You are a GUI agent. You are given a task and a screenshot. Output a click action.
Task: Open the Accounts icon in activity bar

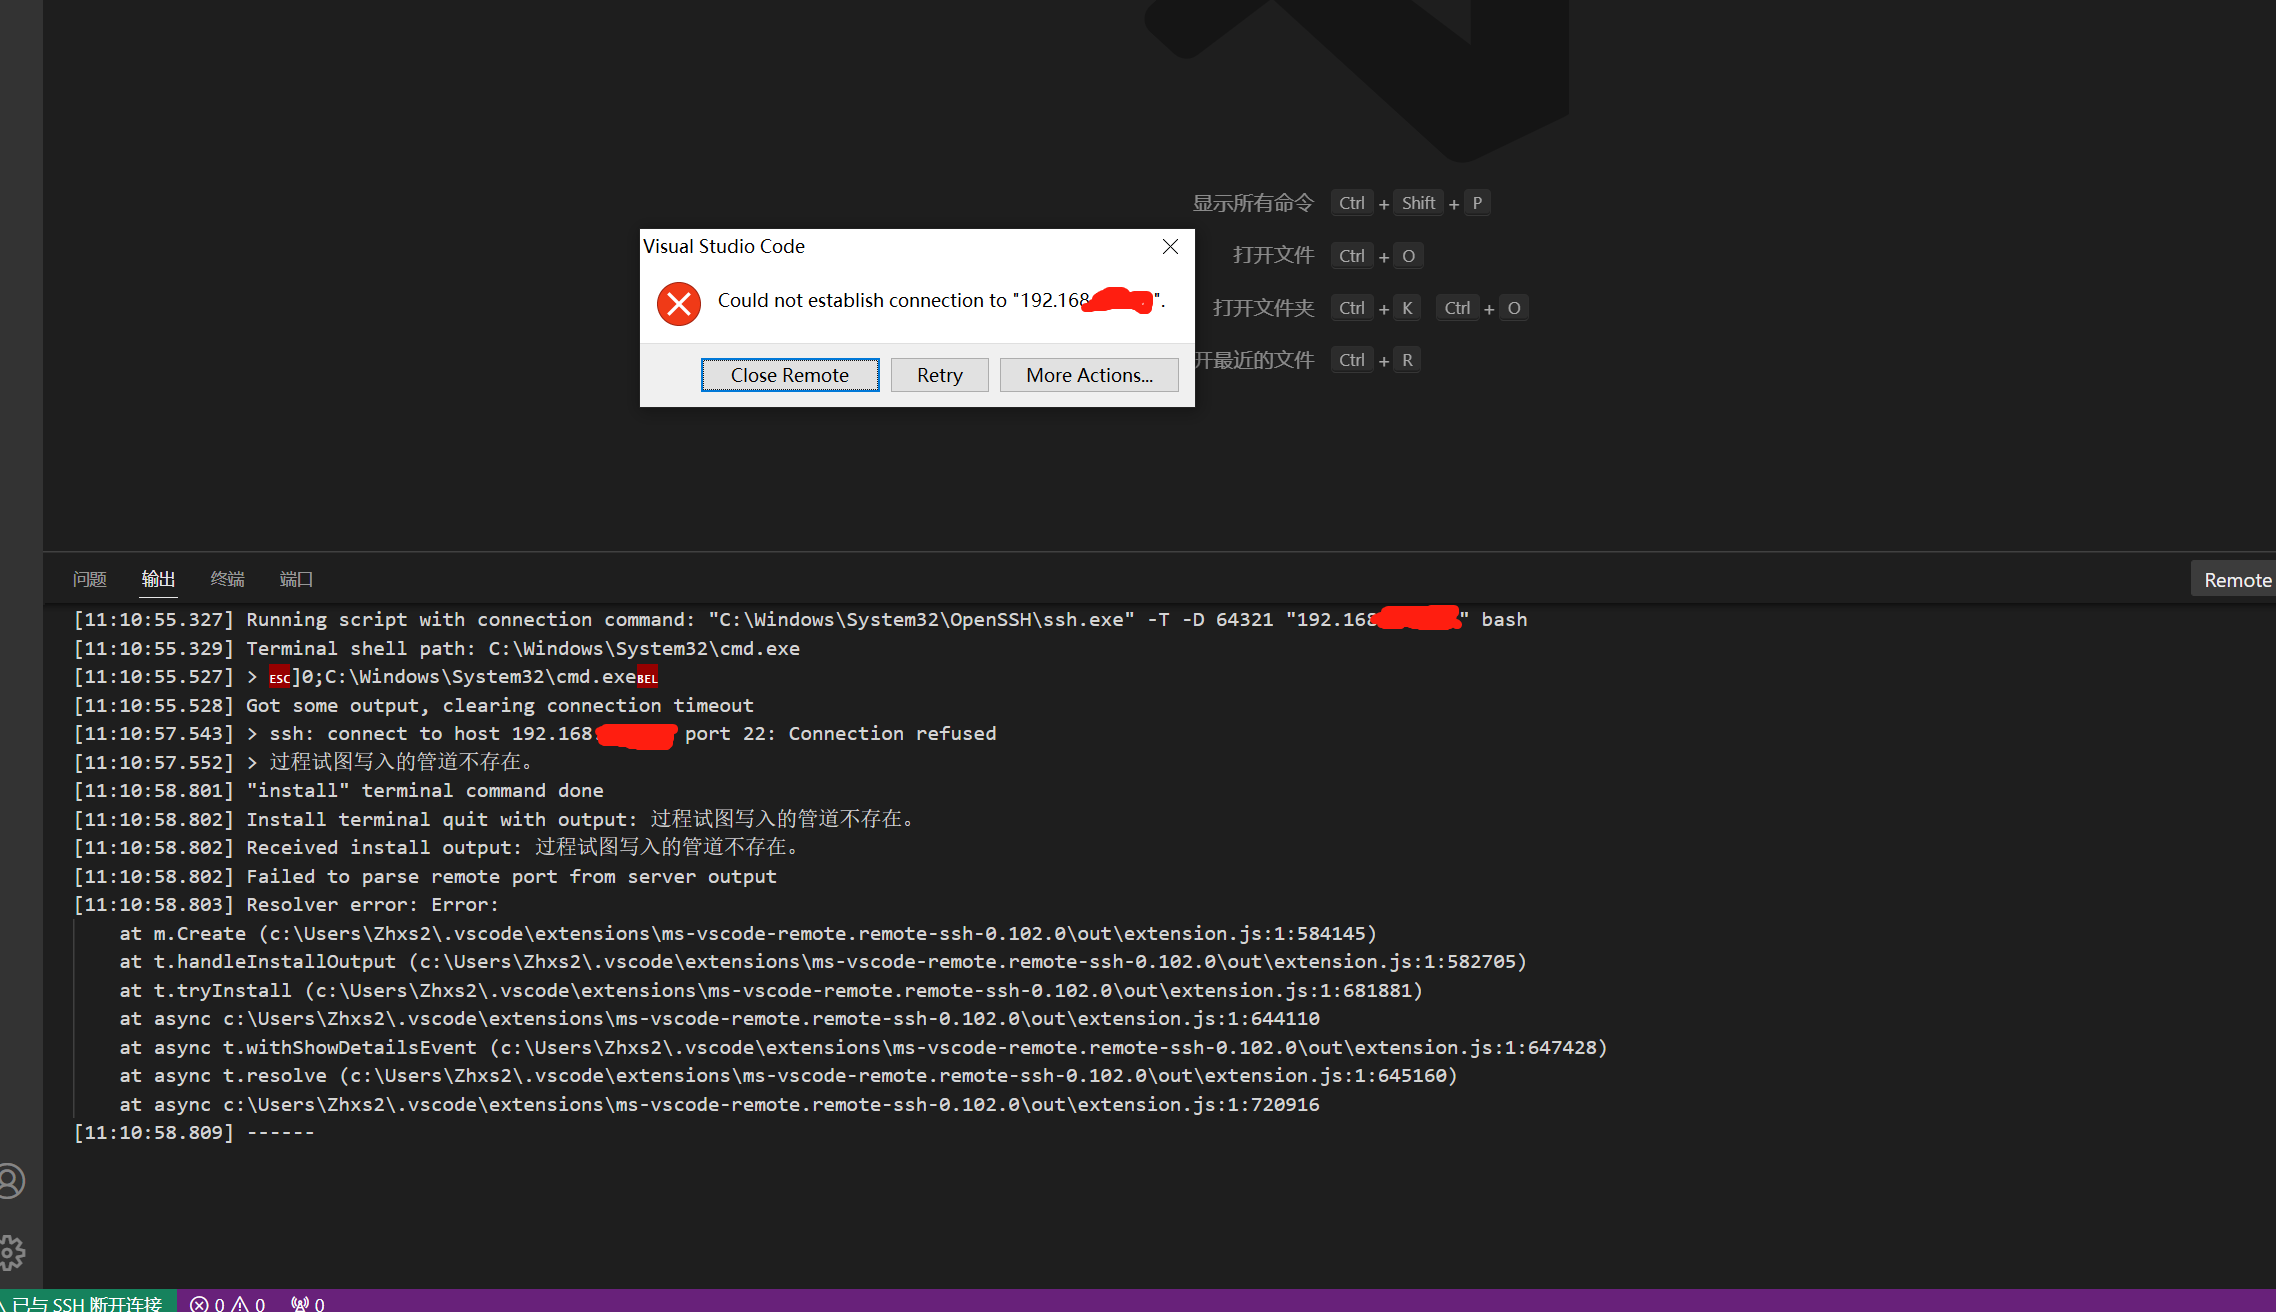click(11, 1181)
